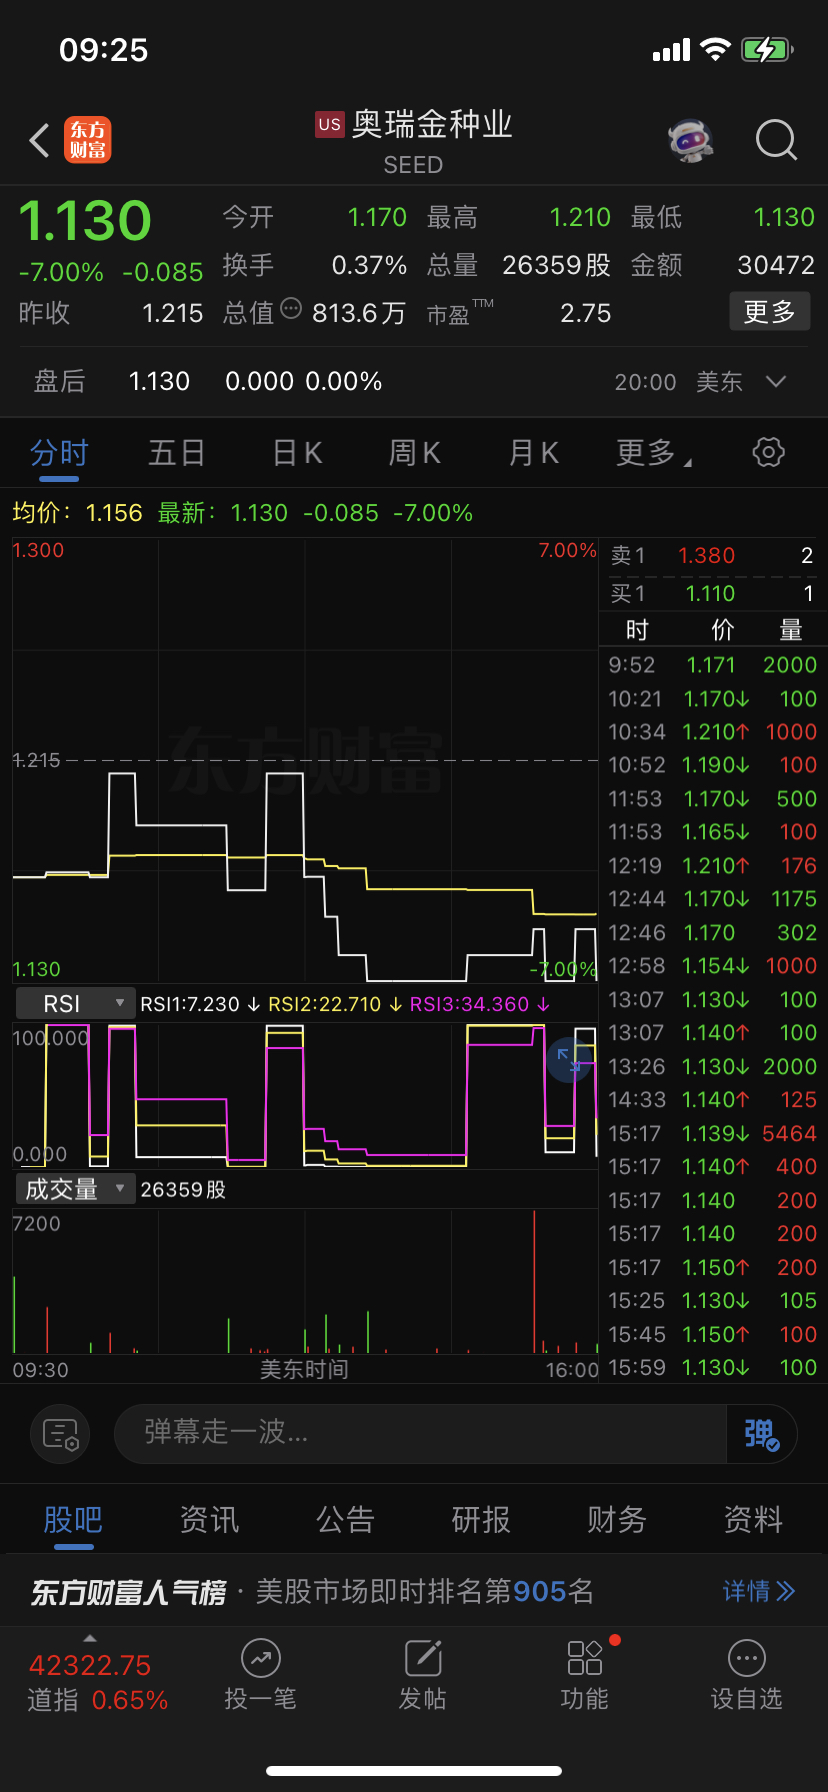This screenshot has height=1792, width=828.
Task: Open the RSI indicator dropdown
Action: (x=75, y=1004)
